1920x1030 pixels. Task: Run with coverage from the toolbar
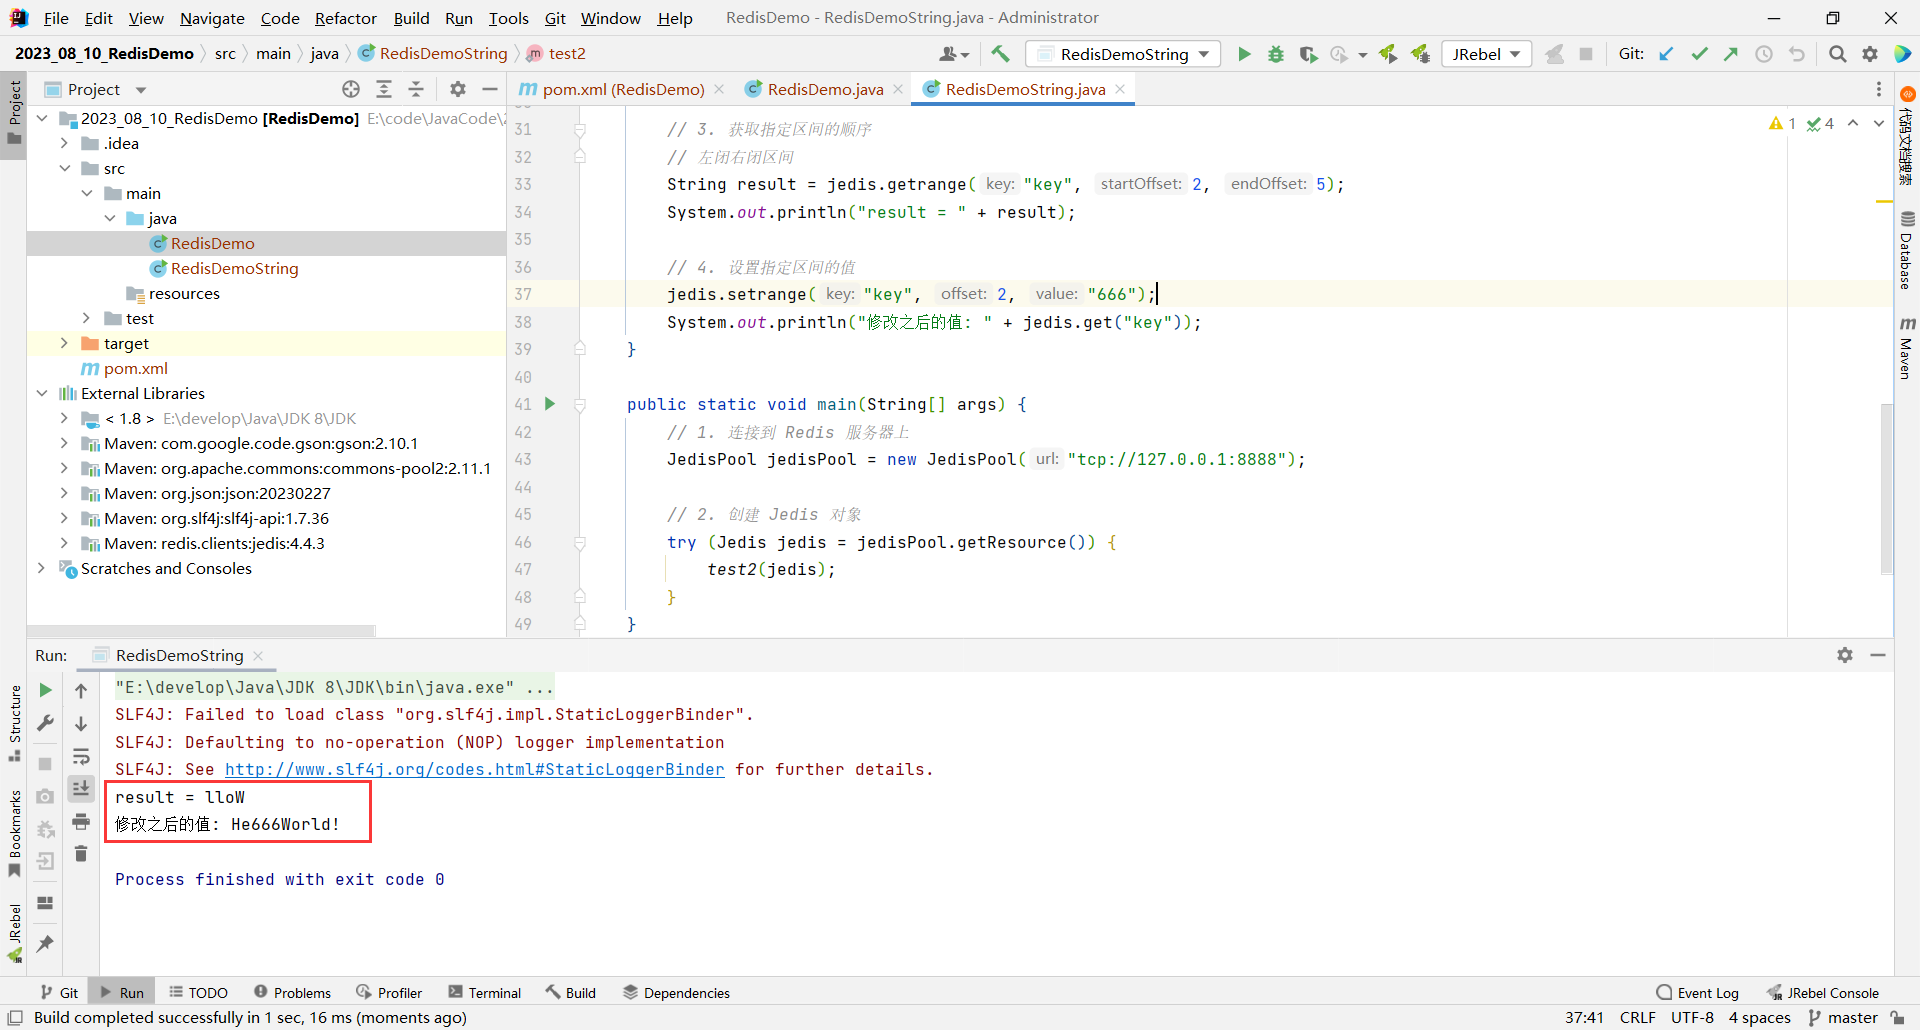point(1308,54)
